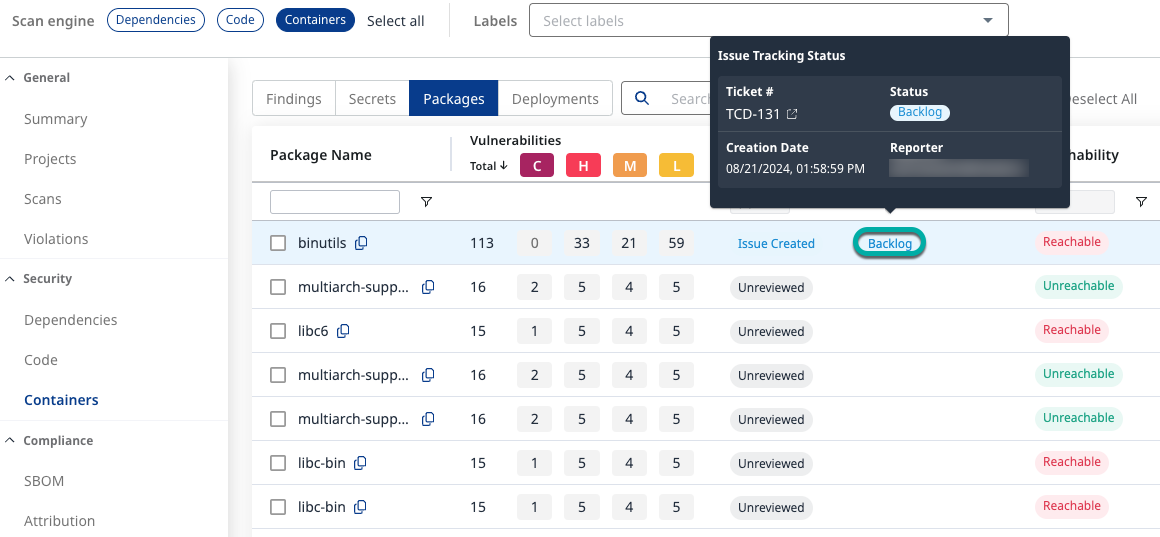
Task: Click the Critical severity C badge
Action: [x=537, y=166]
